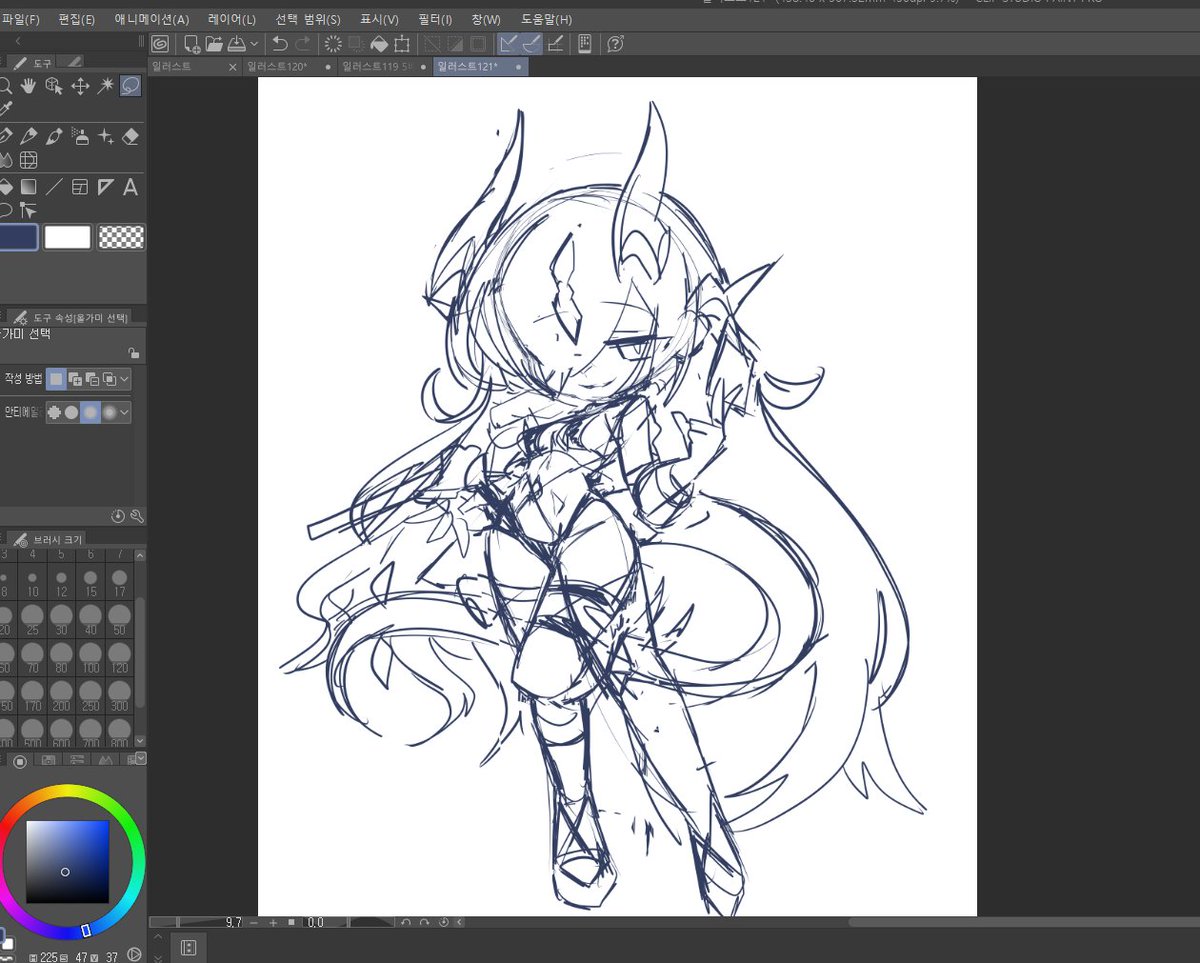Screen dimensions: 1200x963
Task: Open the 애니메이션(A) menu
Action: [x=152, y=19]
